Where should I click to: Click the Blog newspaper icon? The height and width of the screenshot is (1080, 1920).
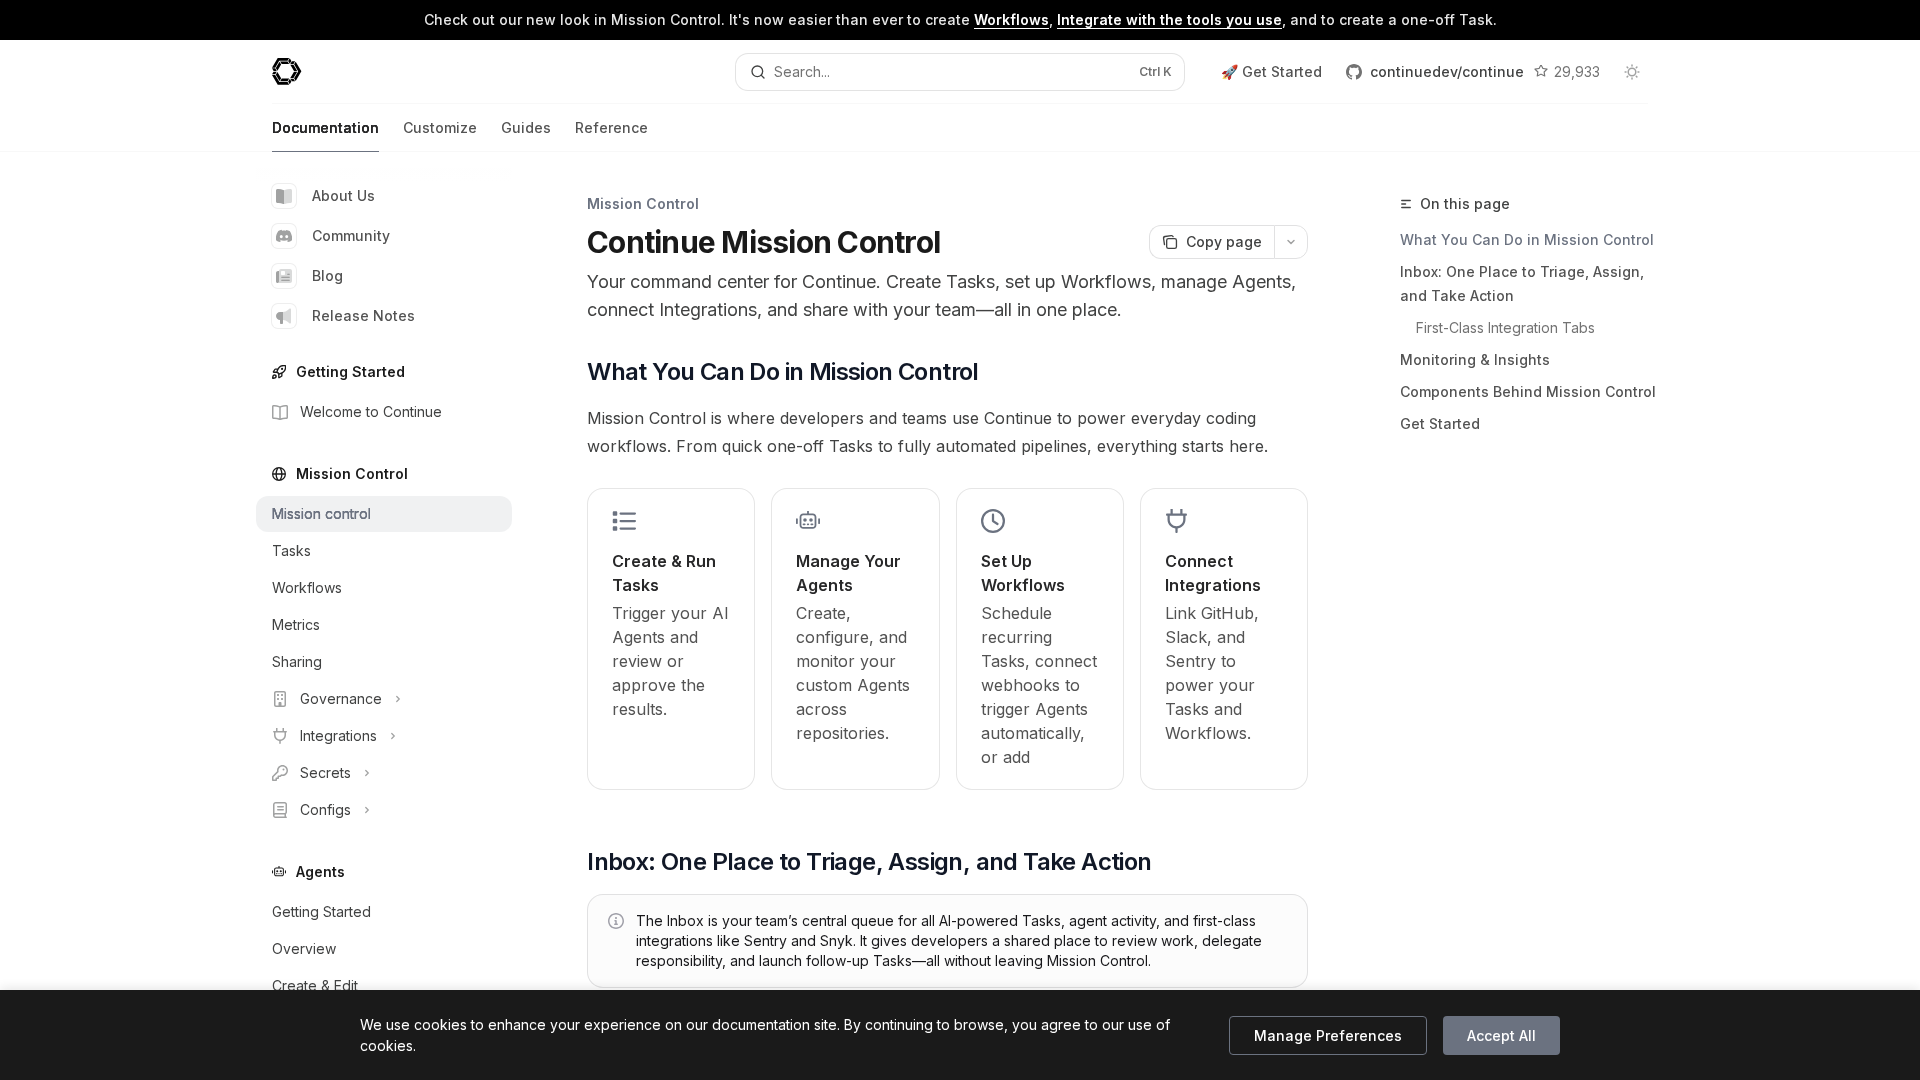coord(284,276)
